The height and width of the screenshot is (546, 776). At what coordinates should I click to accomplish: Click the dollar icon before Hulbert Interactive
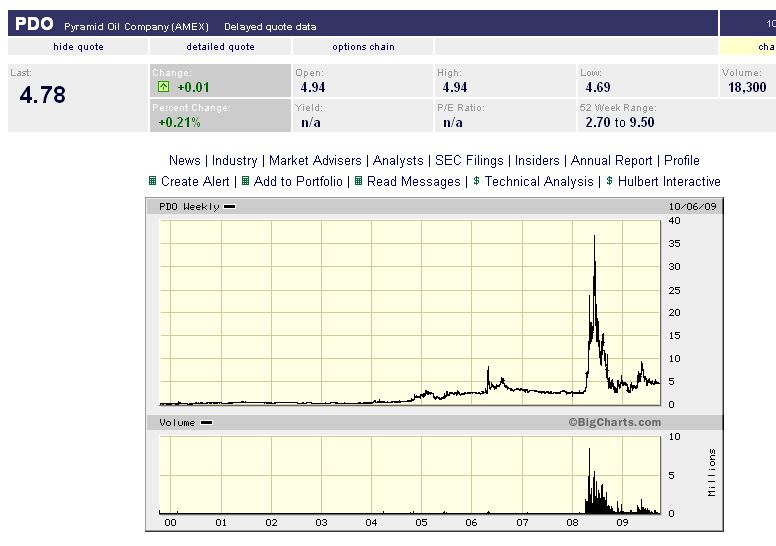609,181
